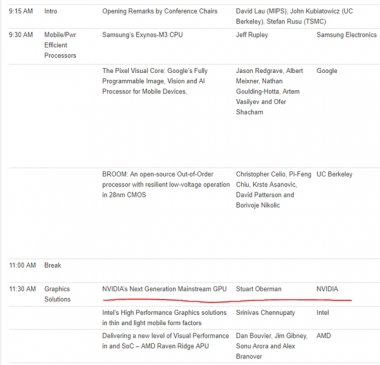Click speaker name Jeff Rupley
This screenshot has width=380, height=365.
pyautogui.click(x=252, y=35)
